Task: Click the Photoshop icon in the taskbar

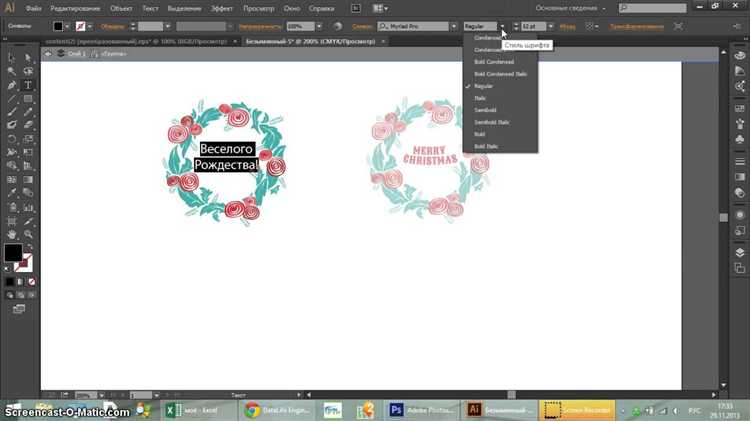Action: coord(396,410)
